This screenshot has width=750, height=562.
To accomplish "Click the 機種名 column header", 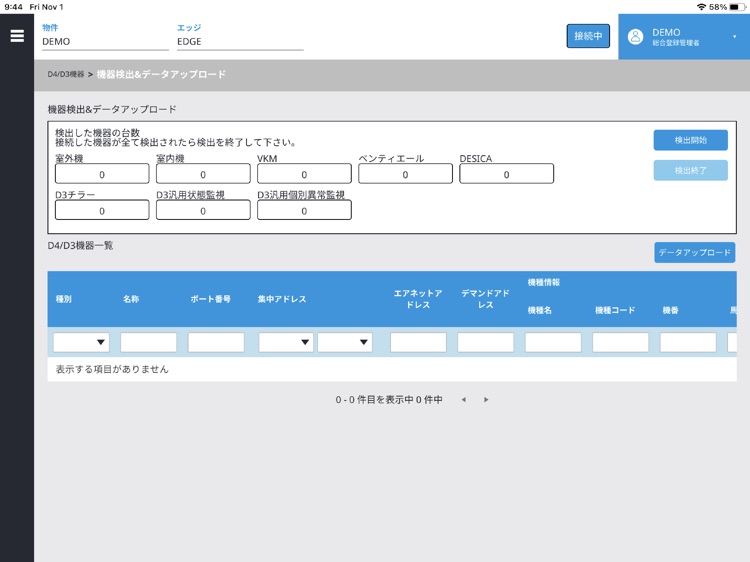I will (540, 310).
